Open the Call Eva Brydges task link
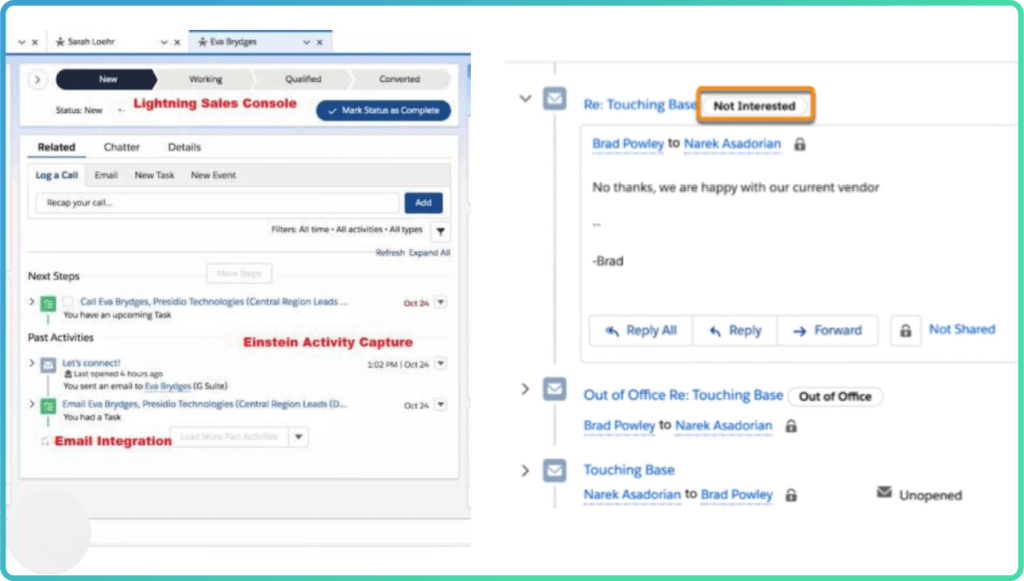The image size is (1024, 581). tap(213, 302)
